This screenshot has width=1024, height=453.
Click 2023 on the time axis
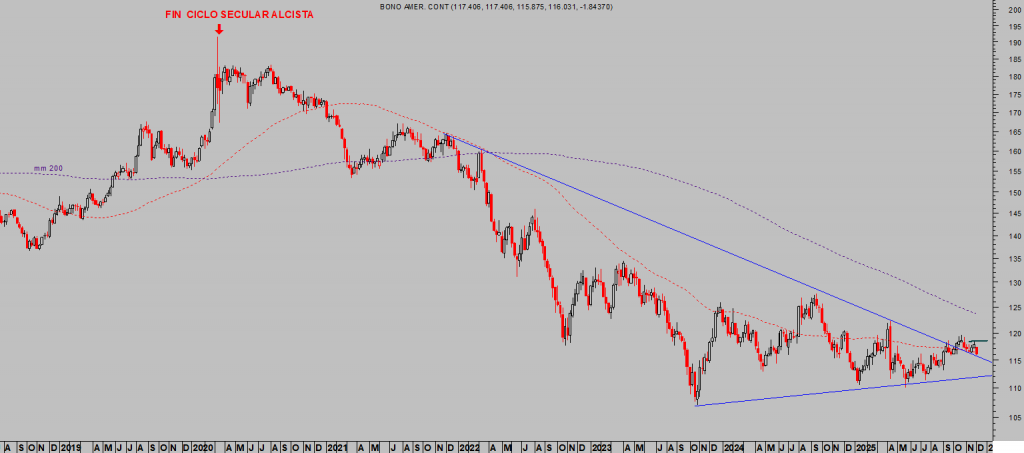coord(602,444)
